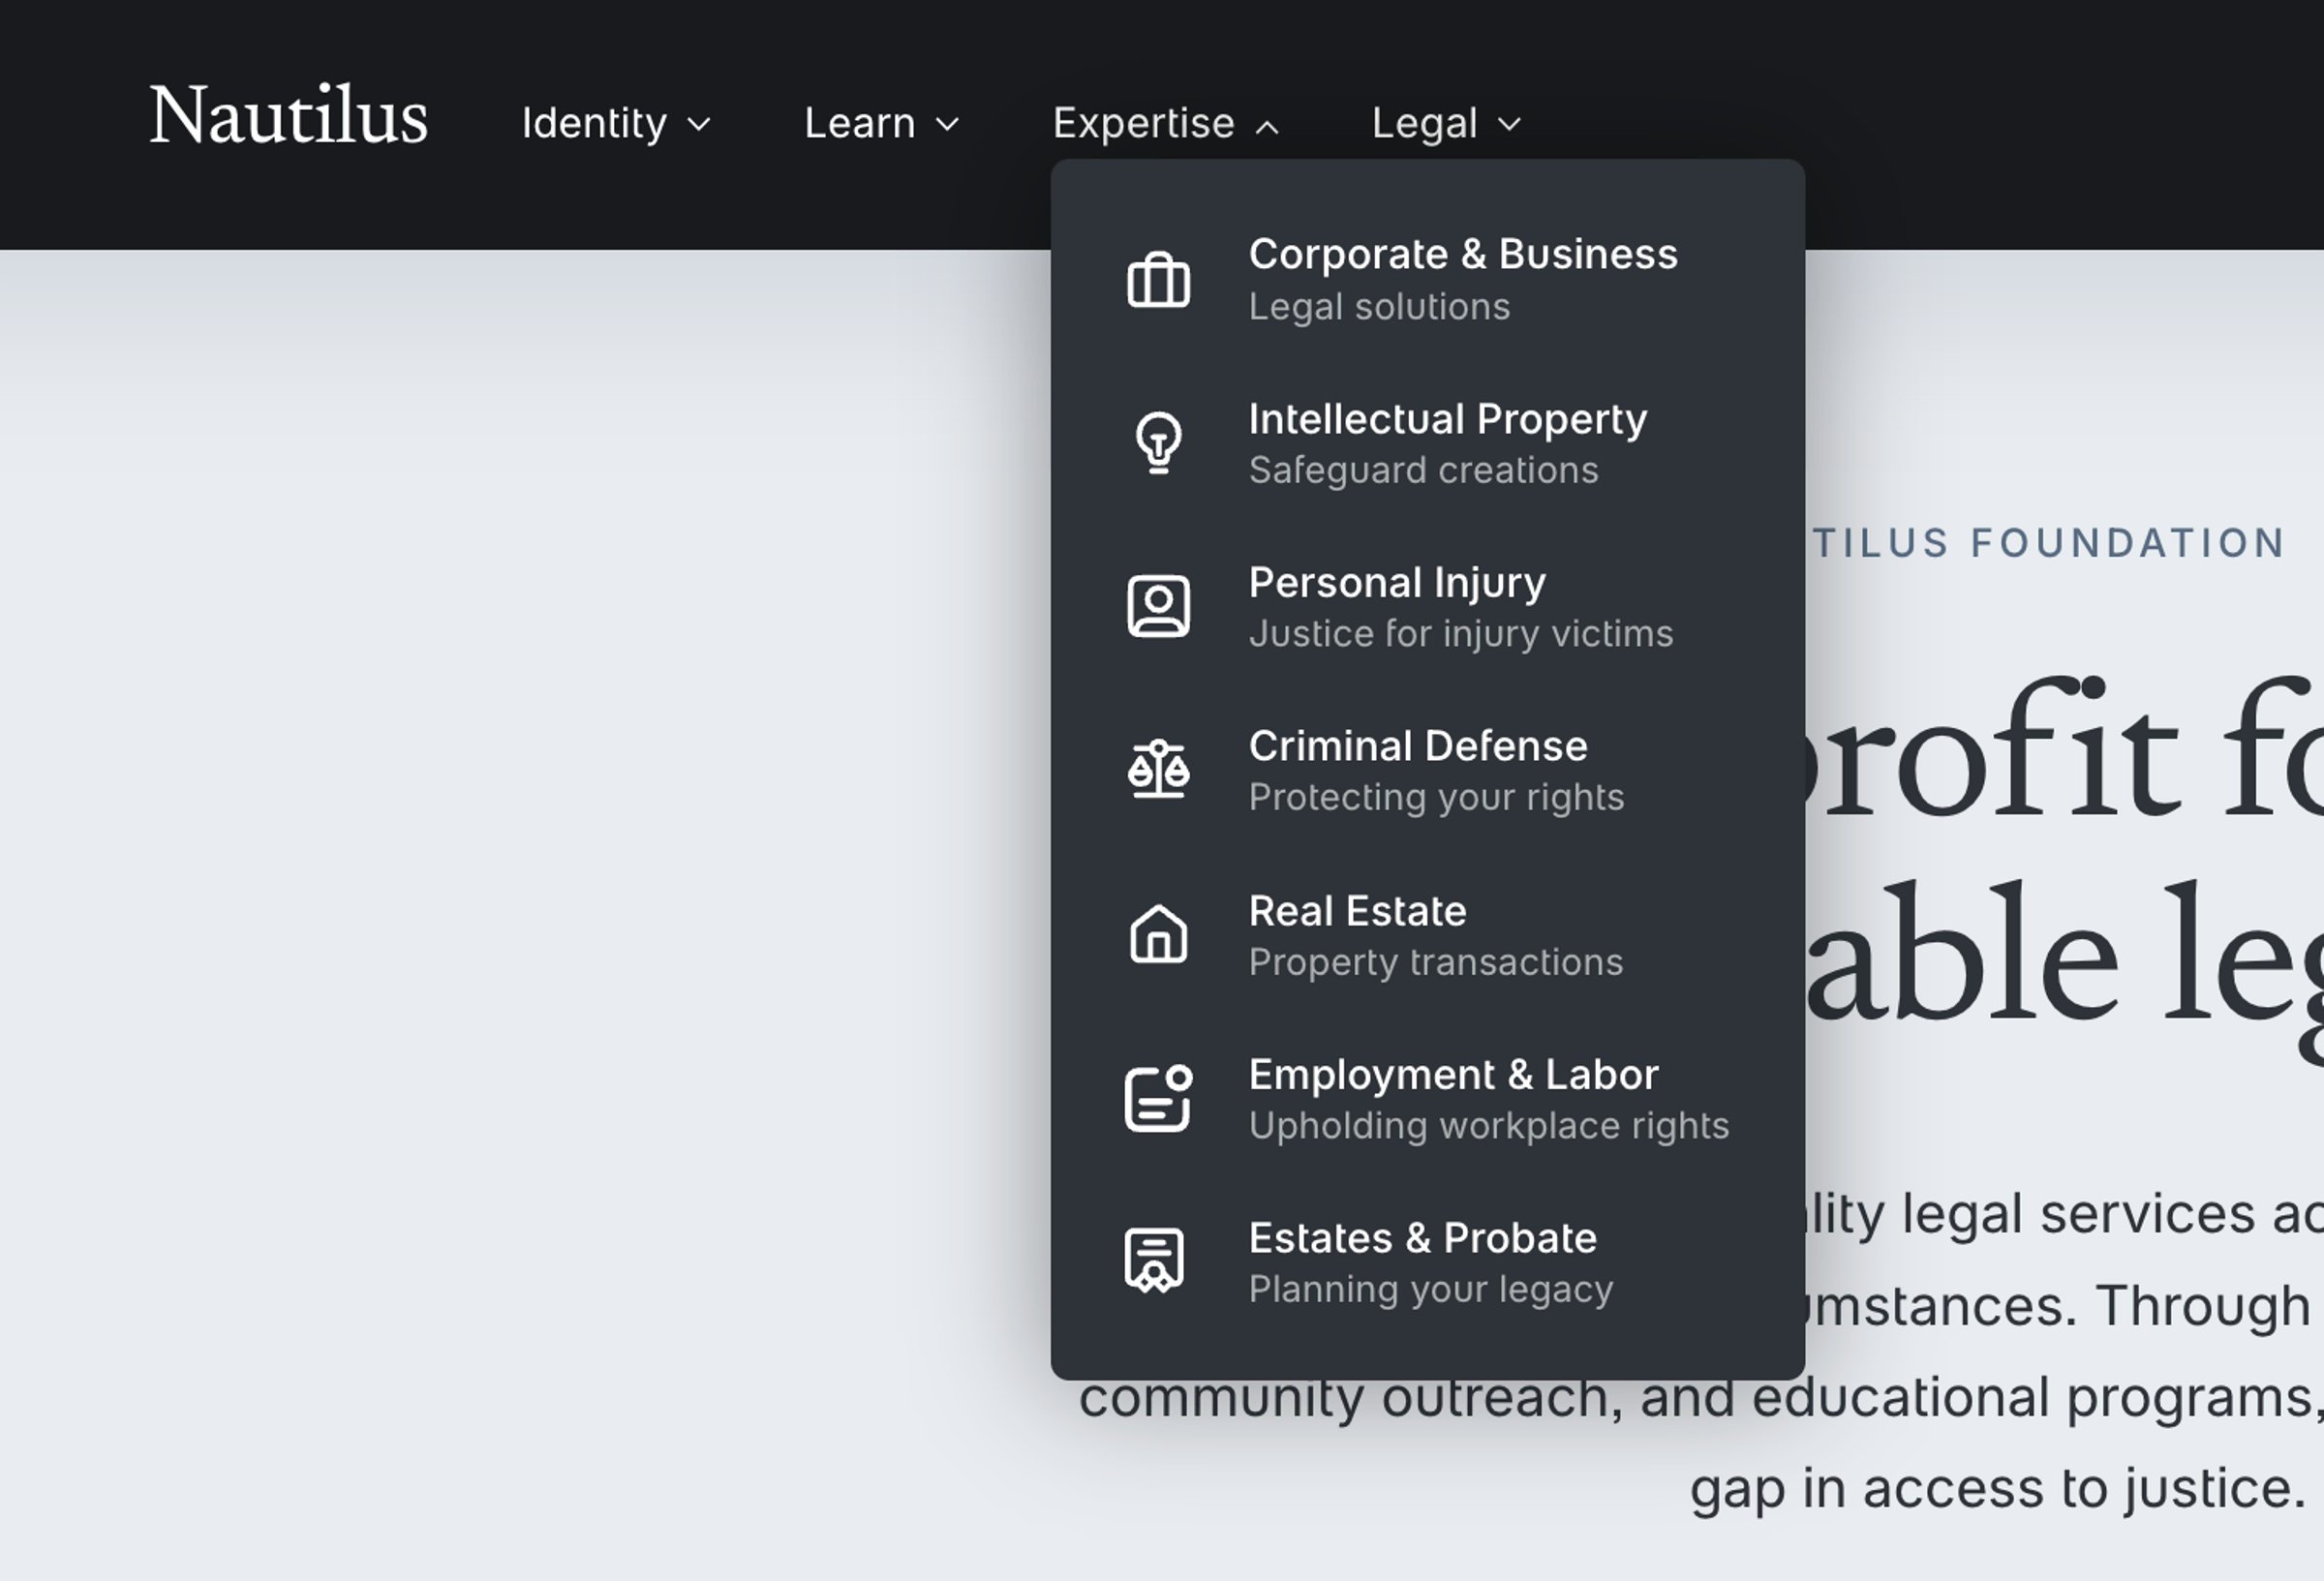Click the 'Upholding workplace rights' text
Image resolution: width=2324 pixels, height=1581 pixels.
(1489, 1126)
